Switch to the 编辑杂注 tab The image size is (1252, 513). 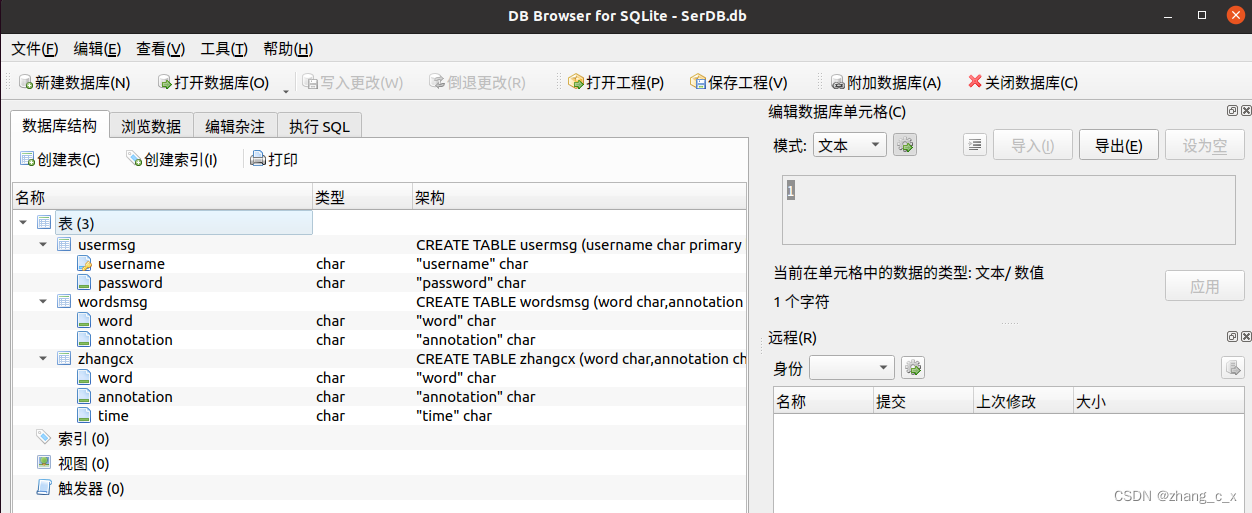(235, 126)
